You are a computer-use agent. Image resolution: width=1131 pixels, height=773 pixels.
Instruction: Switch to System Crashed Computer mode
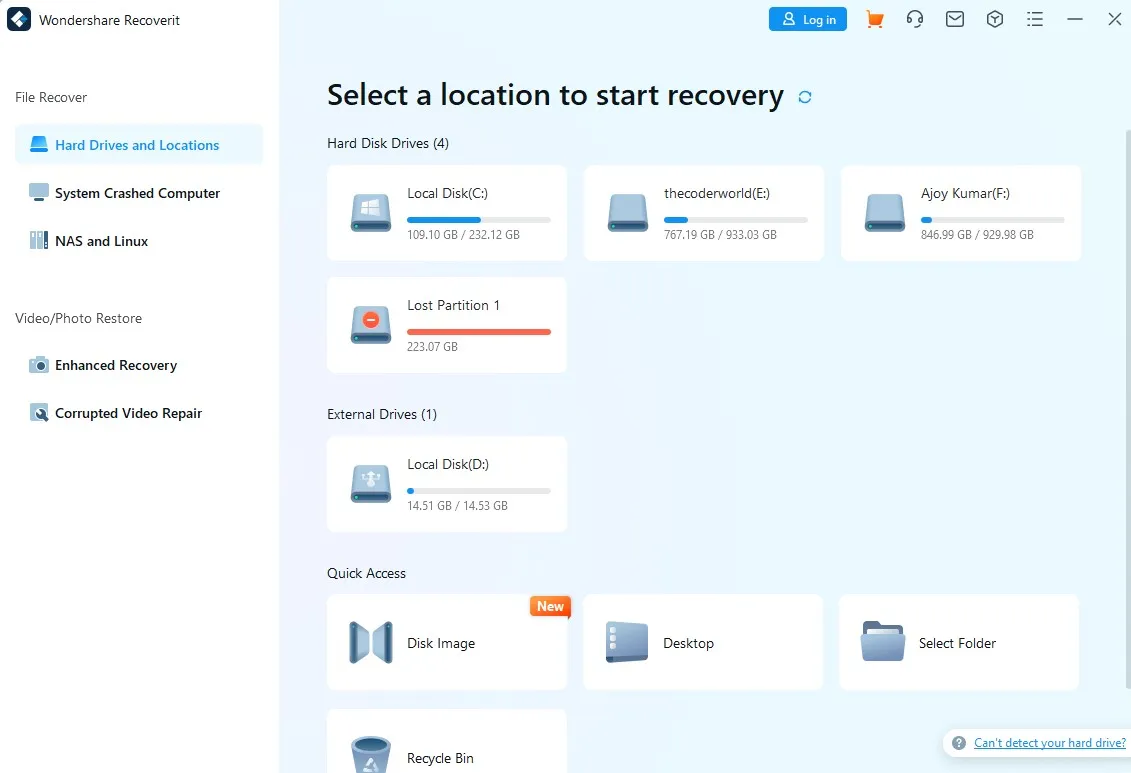(135, 193)
